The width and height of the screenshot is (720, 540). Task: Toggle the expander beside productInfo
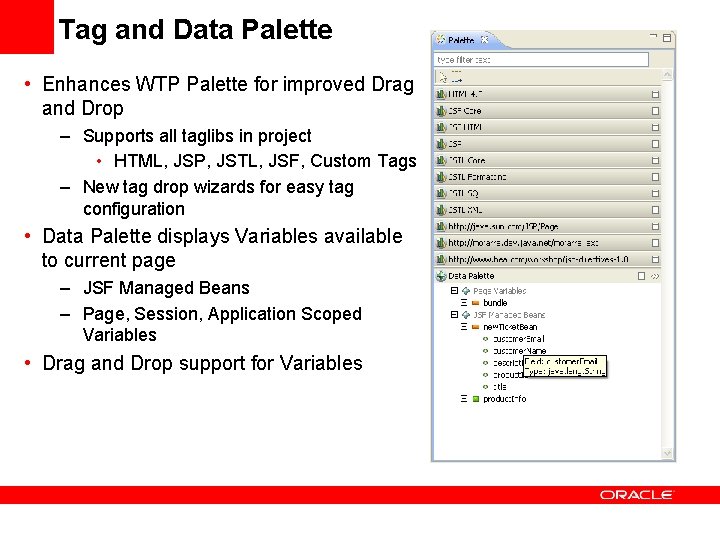point(464,399)
